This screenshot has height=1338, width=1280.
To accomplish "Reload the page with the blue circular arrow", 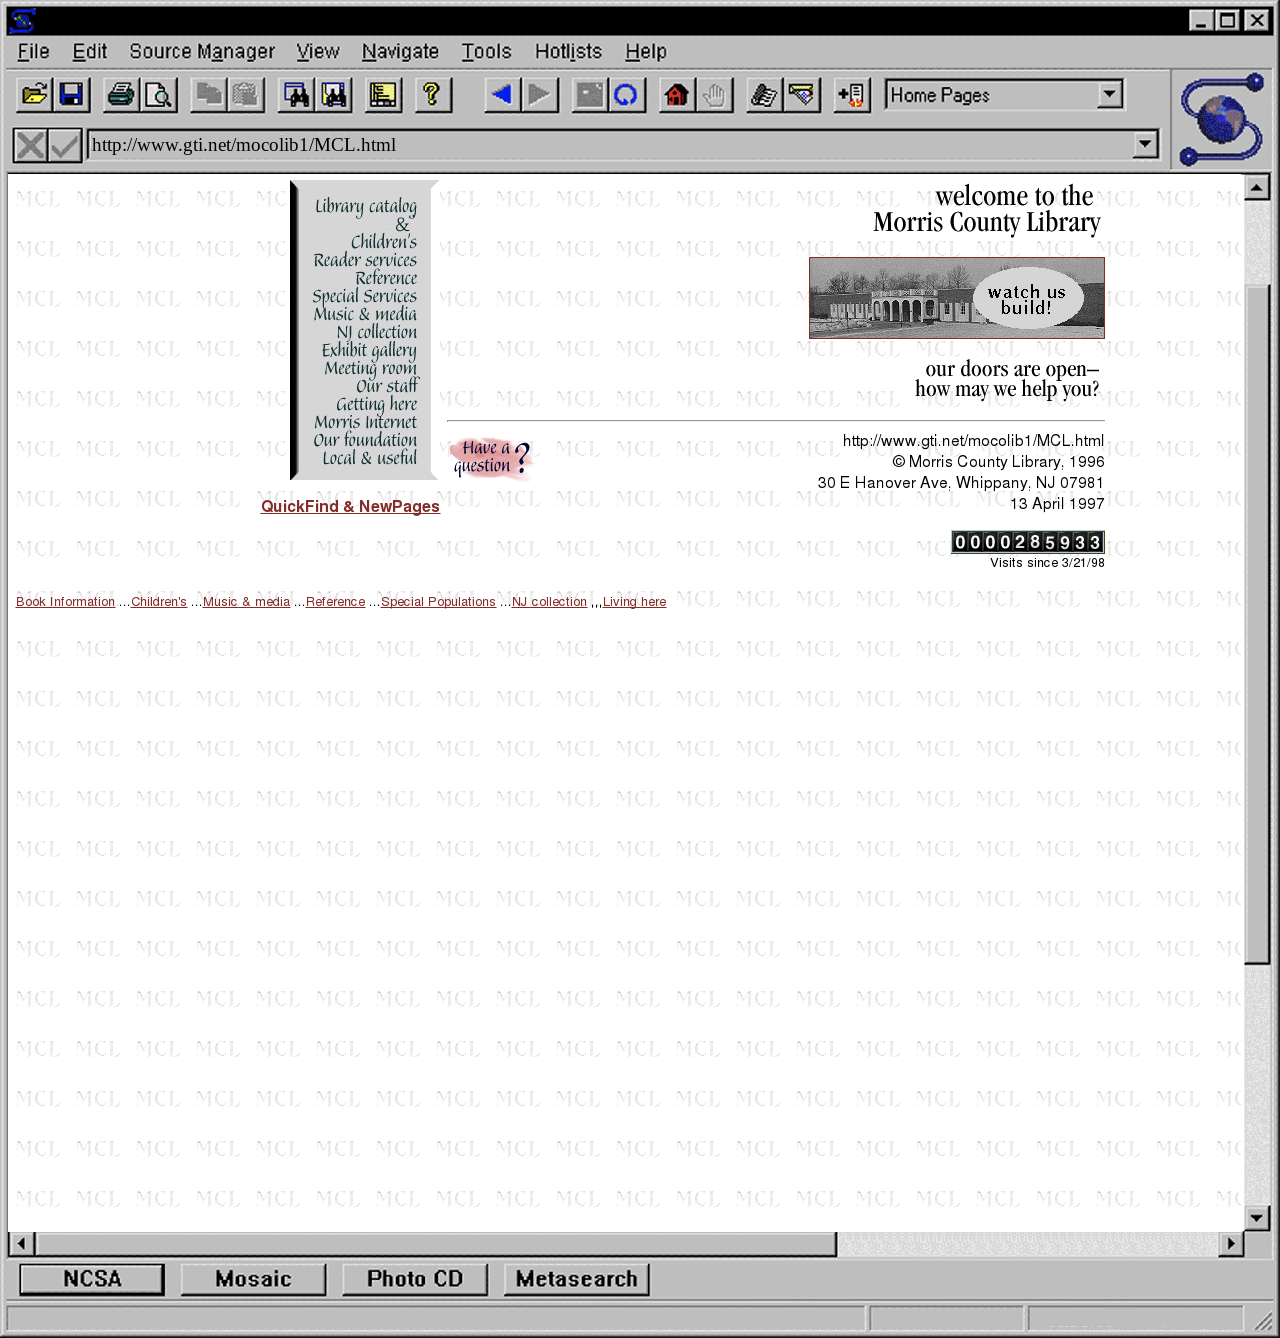I will (x=626, y=95).
